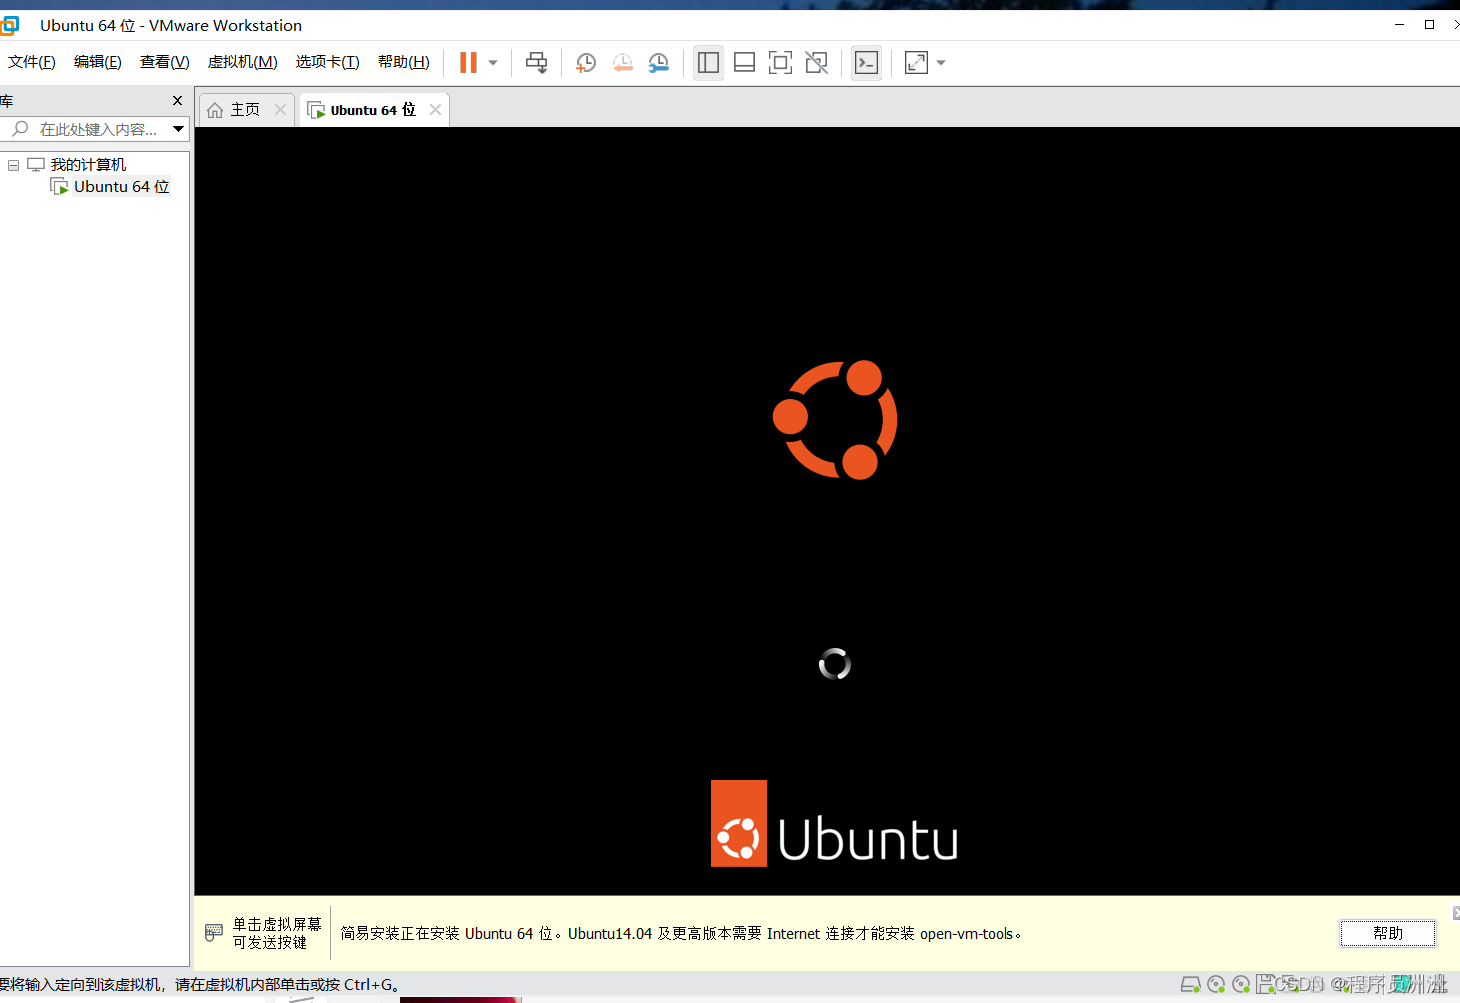1460x1003 pixels.
Task: Expand the search box filter options
Action: [x=177, y=128]
